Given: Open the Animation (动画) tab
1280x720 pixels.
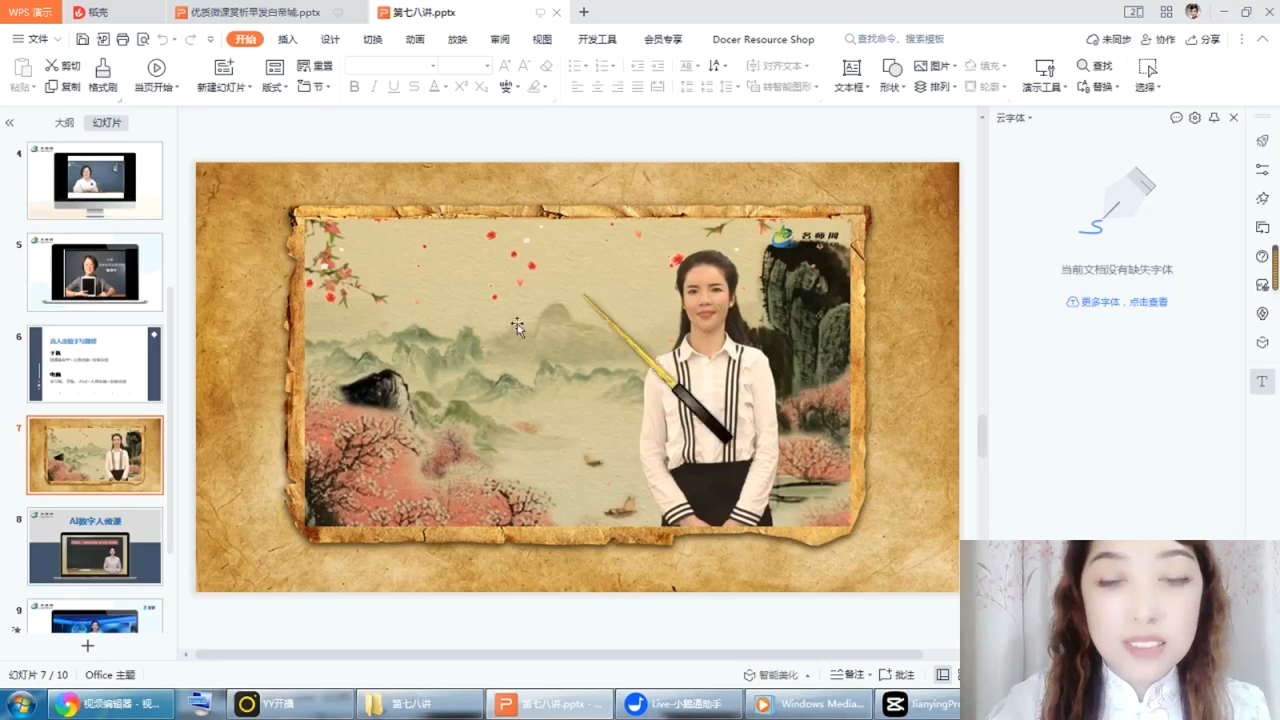Looking at the screenshot, I should pos(415,40).
